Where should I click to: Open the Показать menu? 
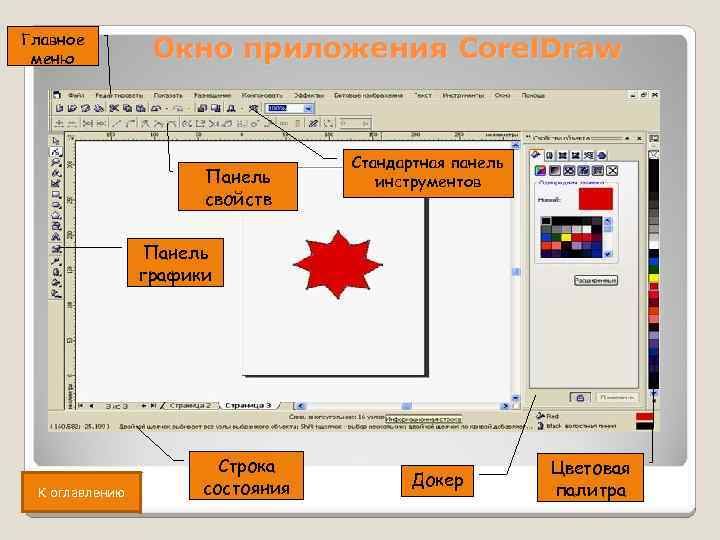pyautogui.click(x=168, y=96)
